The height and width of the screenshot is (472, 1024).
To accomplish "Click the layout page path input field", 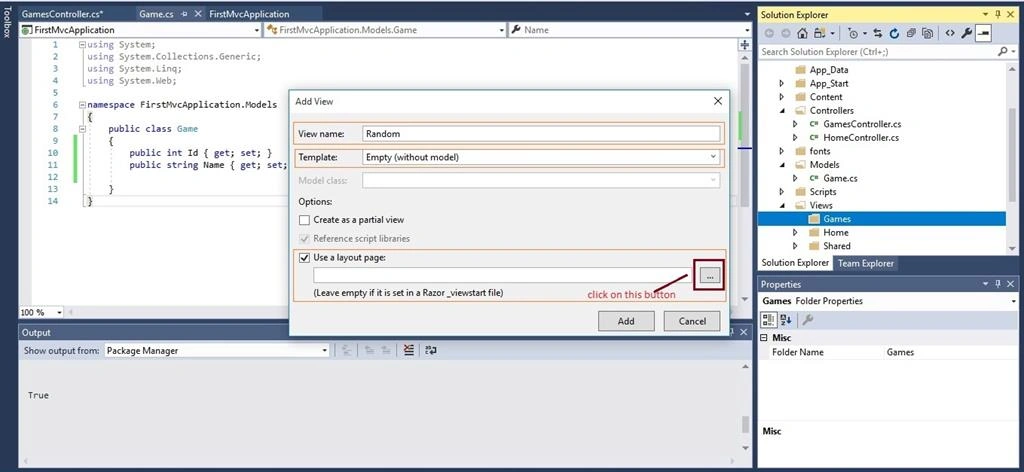I will (x=504, y=275).
